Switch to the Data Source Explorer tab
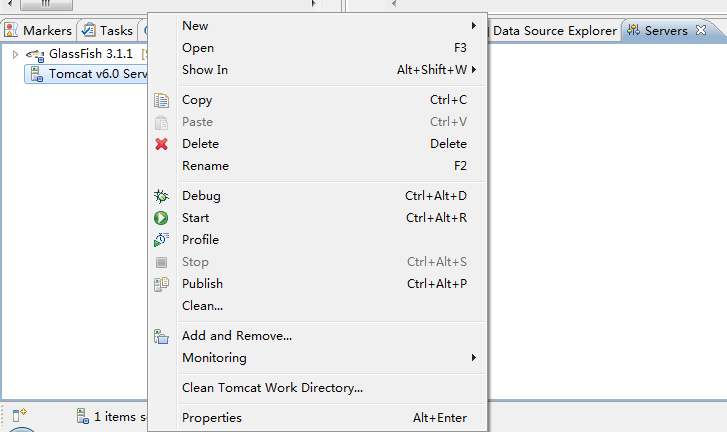The height and width of the screenshot is (435, 727). (555, 31)
